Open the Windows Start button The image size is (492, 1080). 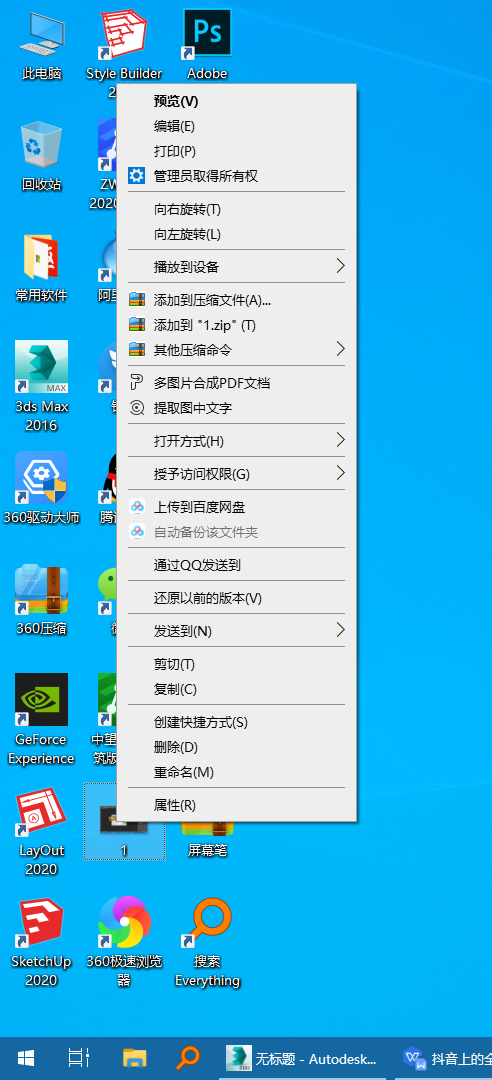point(26,1058)
